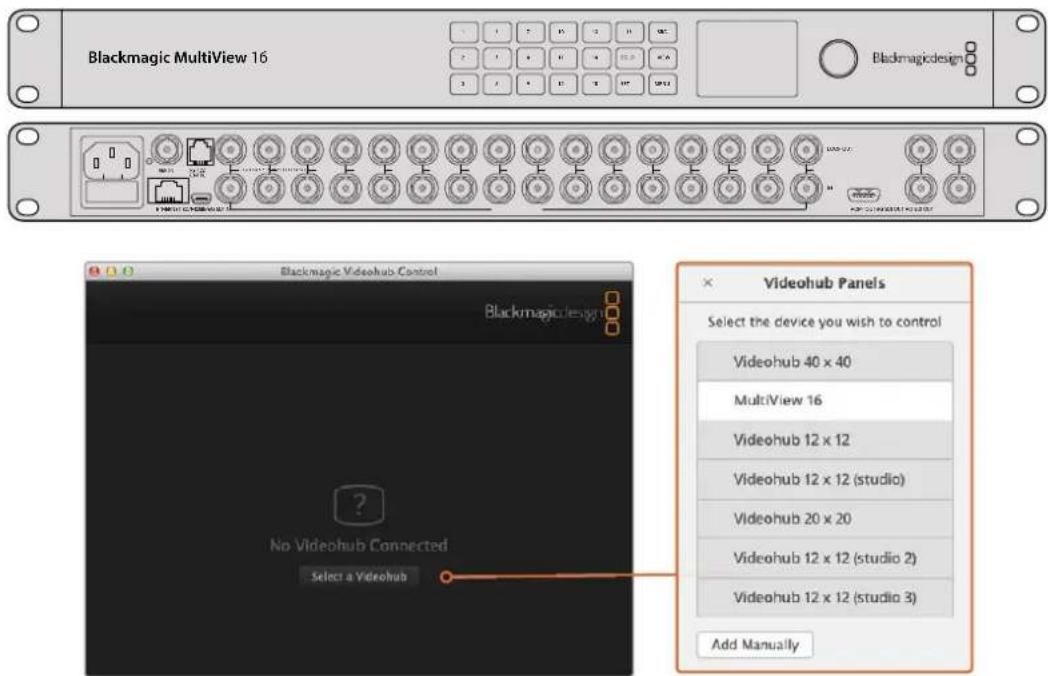The image size is (1048, 676).
Task: Click the power inlet on the rear panel
Action: (112, 160)
